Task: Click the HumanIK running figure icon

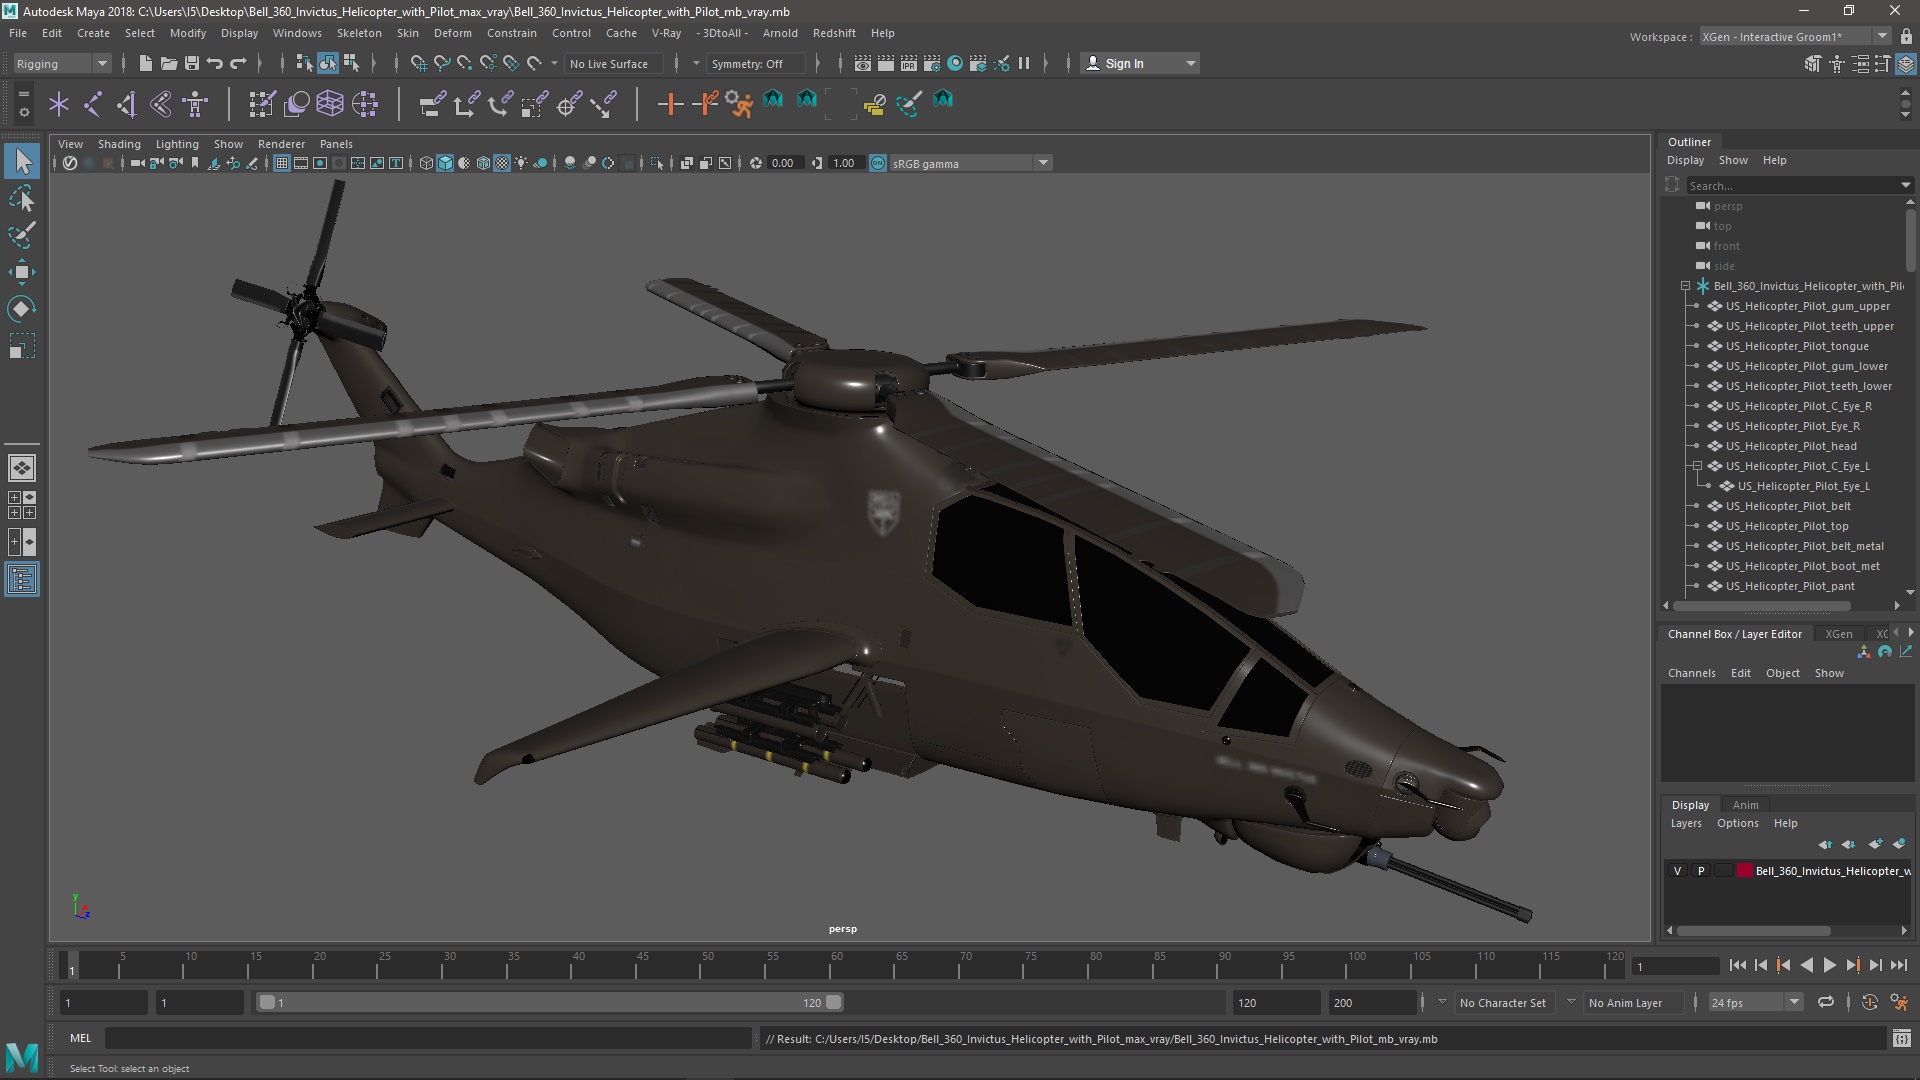Action: click(x=739, y=103)
